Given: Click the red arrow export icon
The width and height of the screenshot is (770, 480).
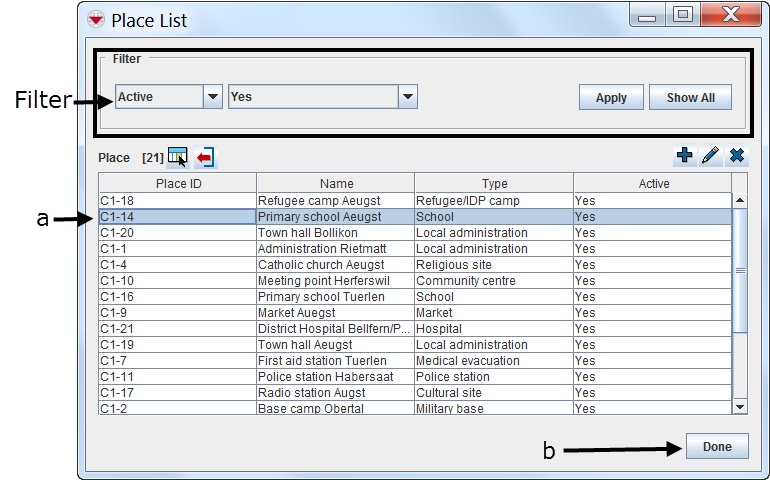Looking at the screenshot, I should coord(205,157).
